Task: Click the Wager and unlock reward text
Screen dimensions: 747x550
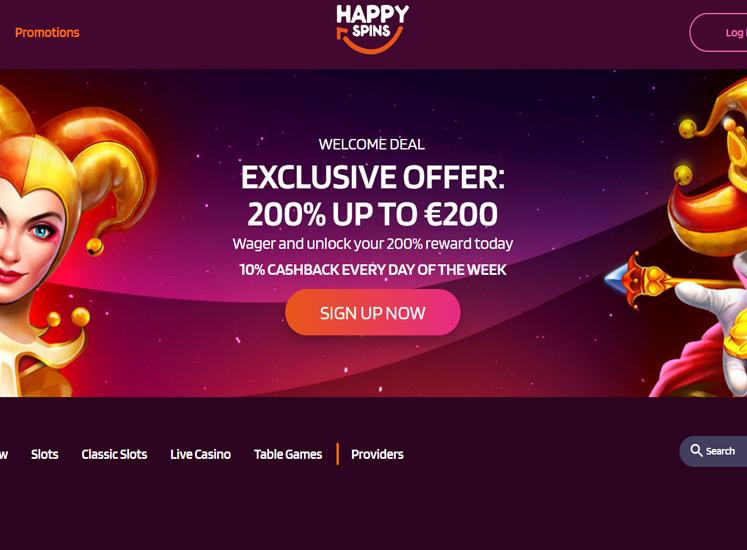Action: point(373,244)
